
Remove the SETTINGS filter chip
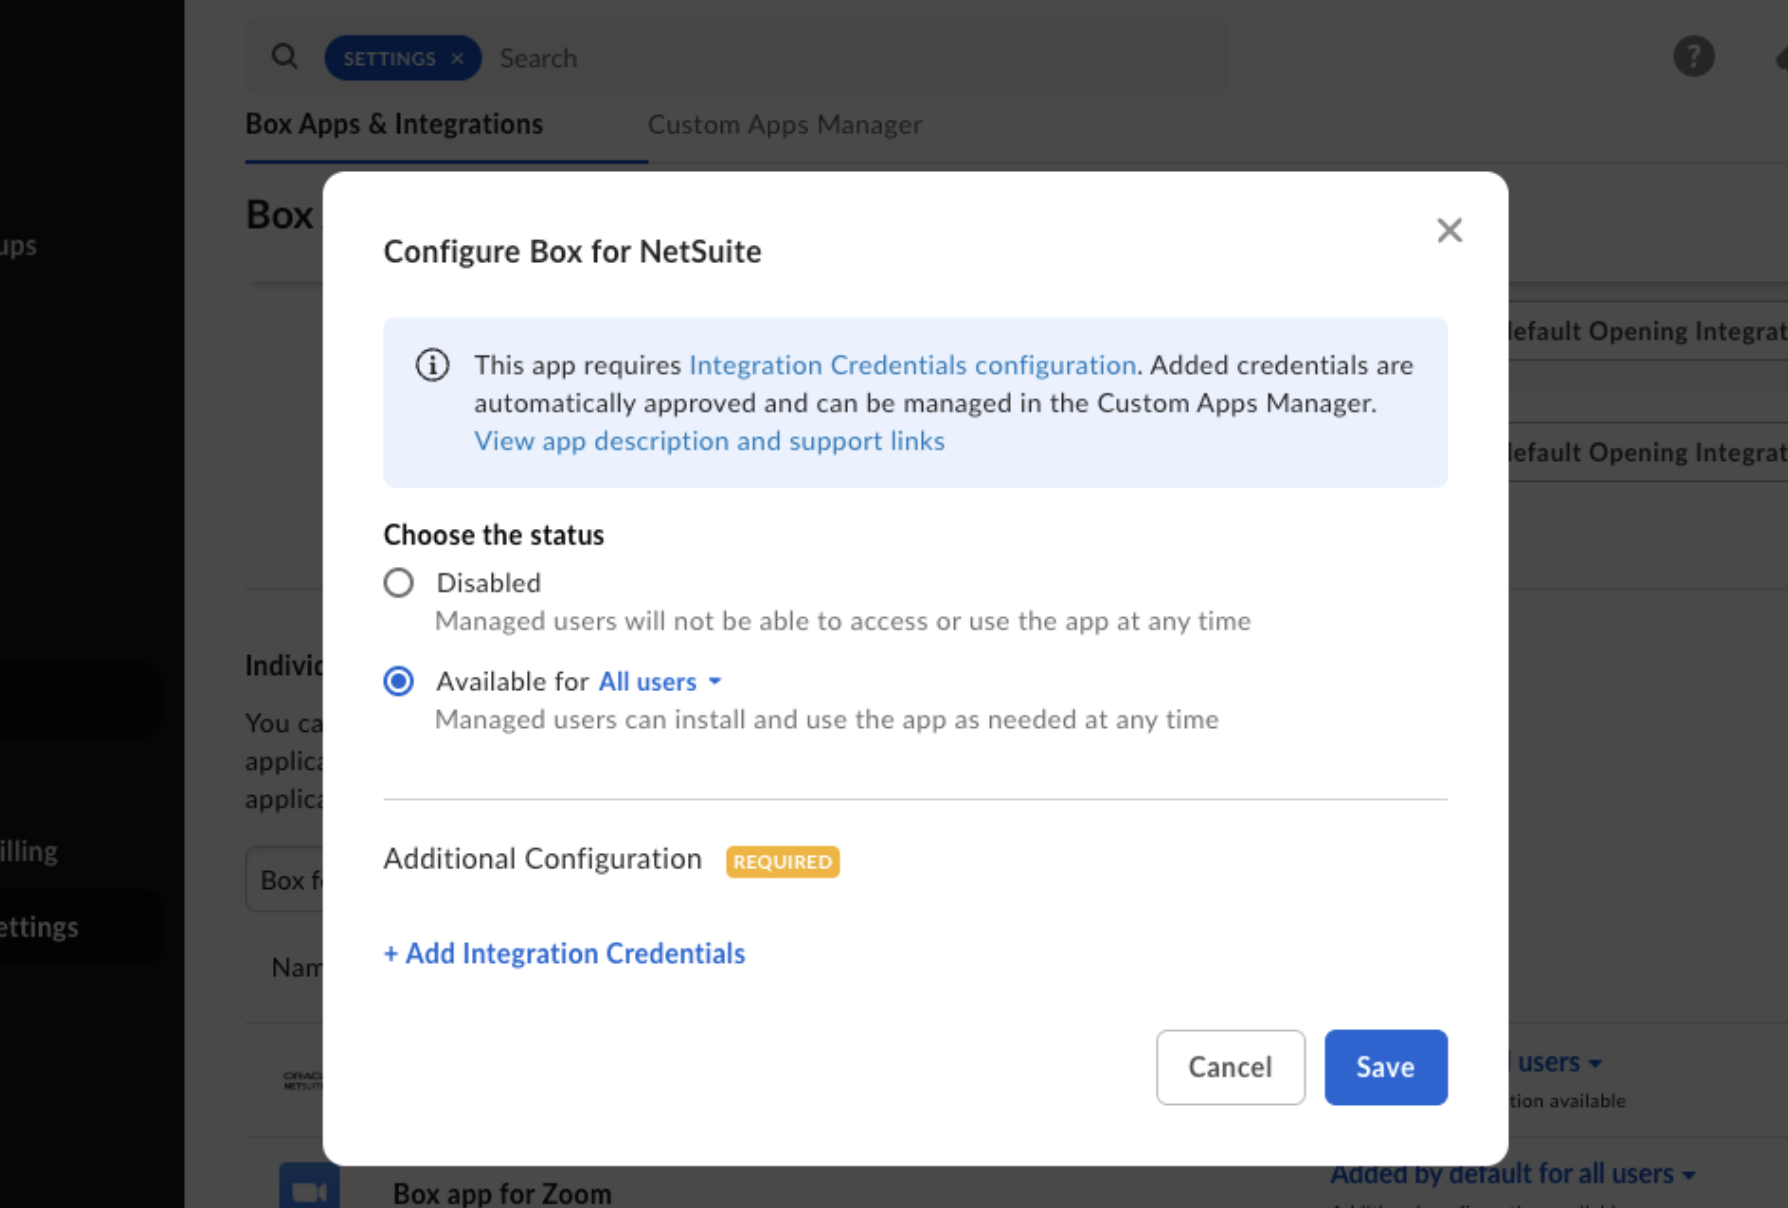tap(456, 57)
